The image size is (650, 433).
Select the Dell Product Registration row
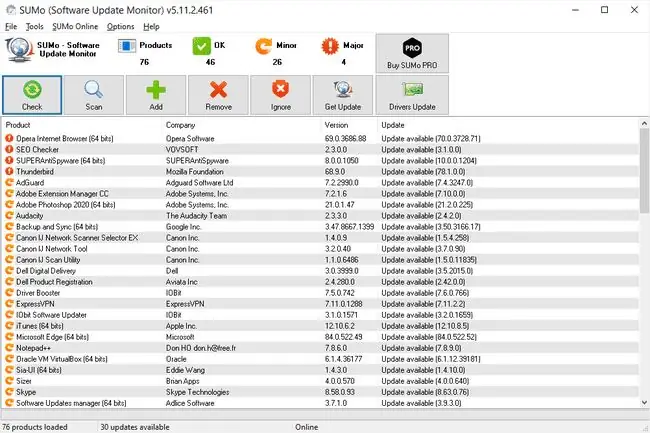coord(321,282)
